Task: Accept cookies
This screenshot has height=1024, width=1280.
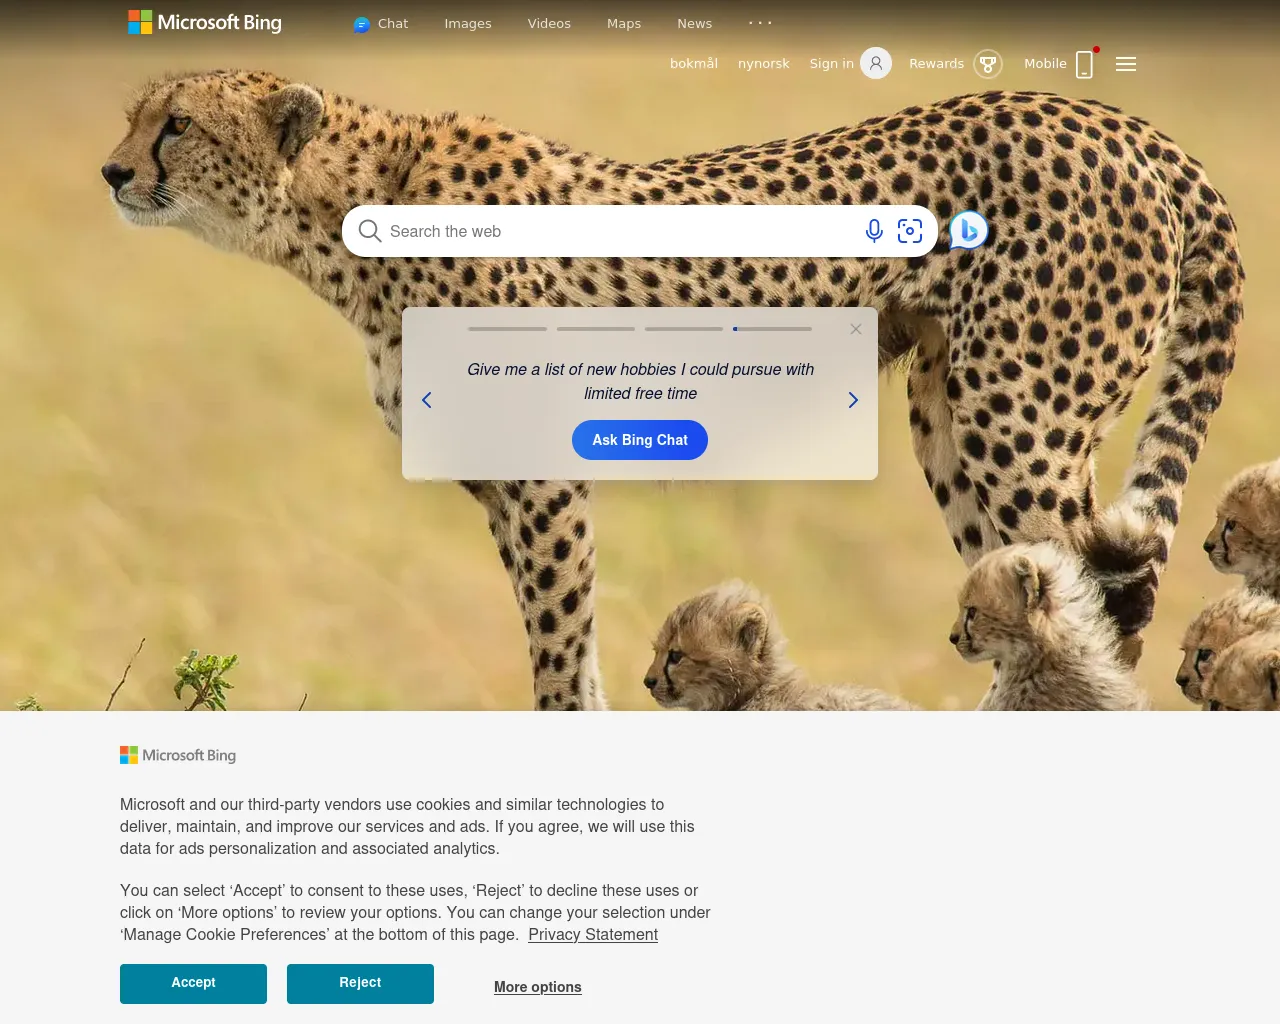Action: click(193, 983)
